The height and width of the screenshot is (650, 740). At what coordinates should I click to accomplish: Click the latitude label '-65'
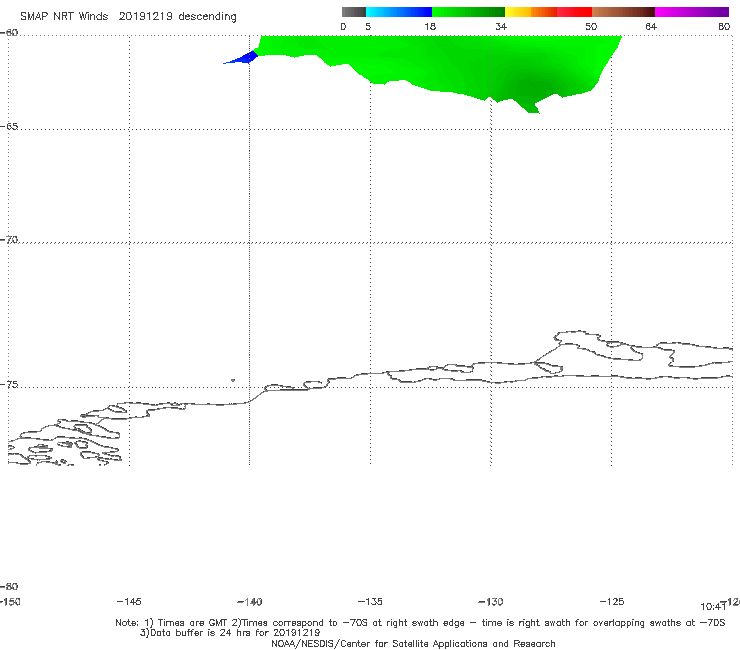click(x=9, y=127)
